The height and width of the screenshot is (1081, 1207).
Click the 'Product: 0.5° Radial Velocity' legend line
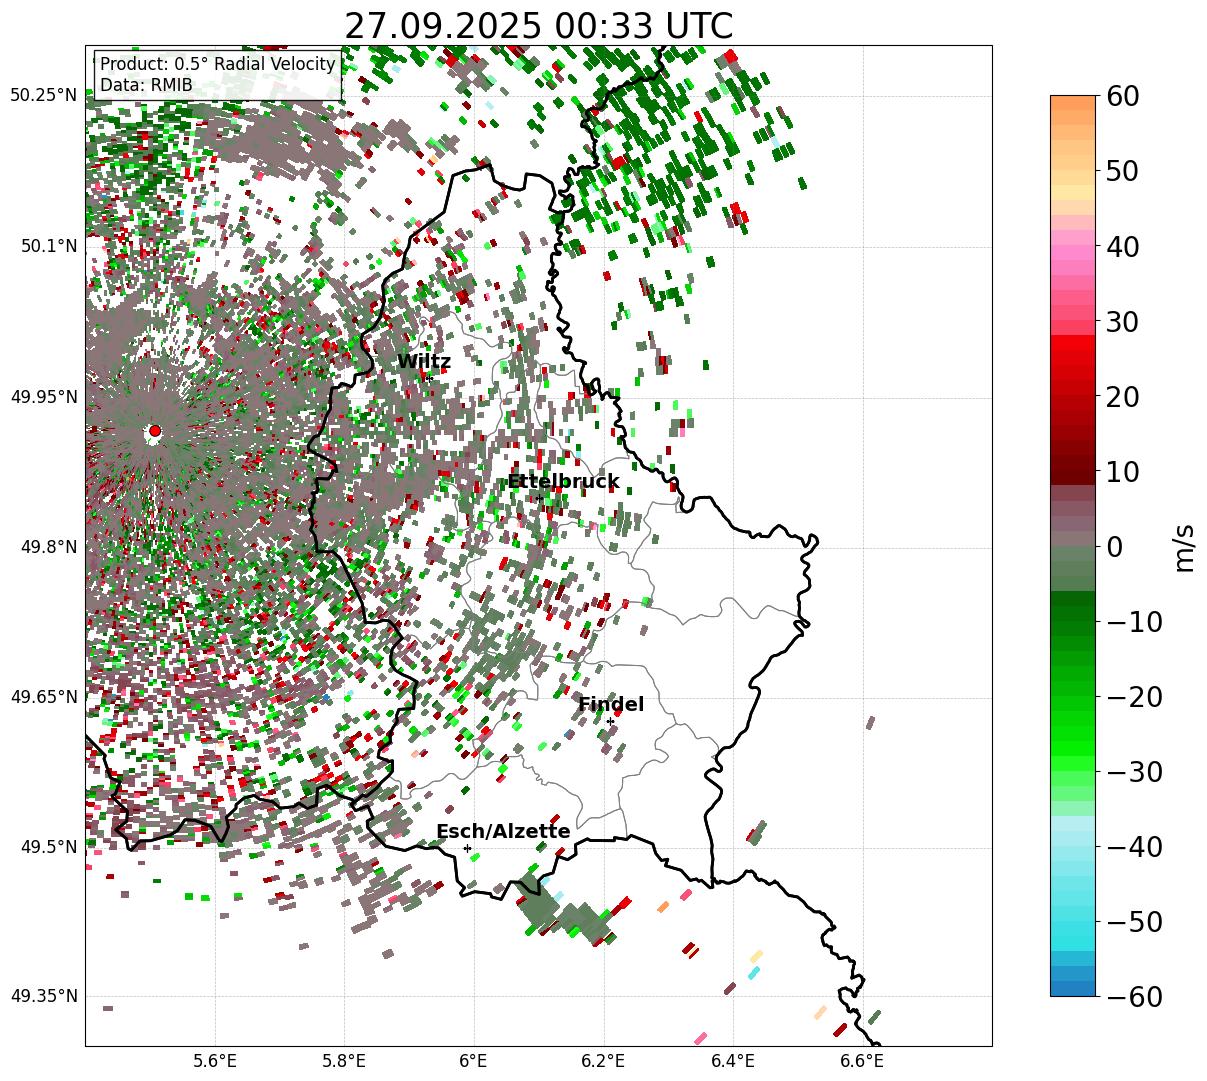[218, 64]
